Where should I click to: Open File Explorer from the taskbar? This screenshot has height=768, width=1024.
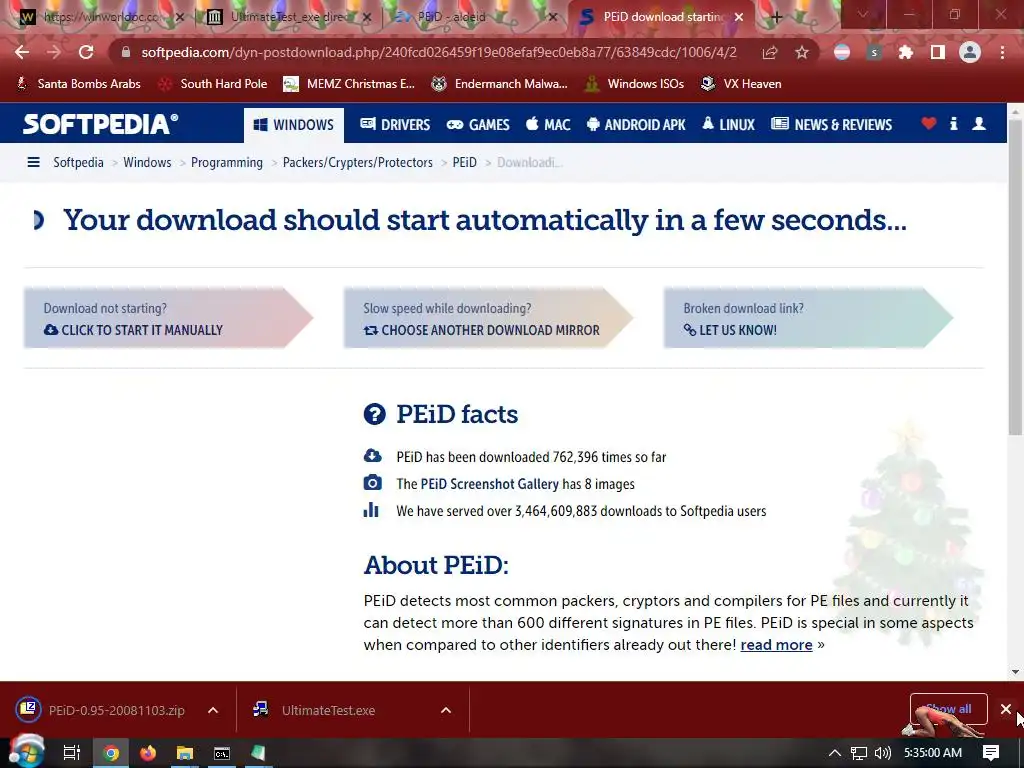[185, 753]
